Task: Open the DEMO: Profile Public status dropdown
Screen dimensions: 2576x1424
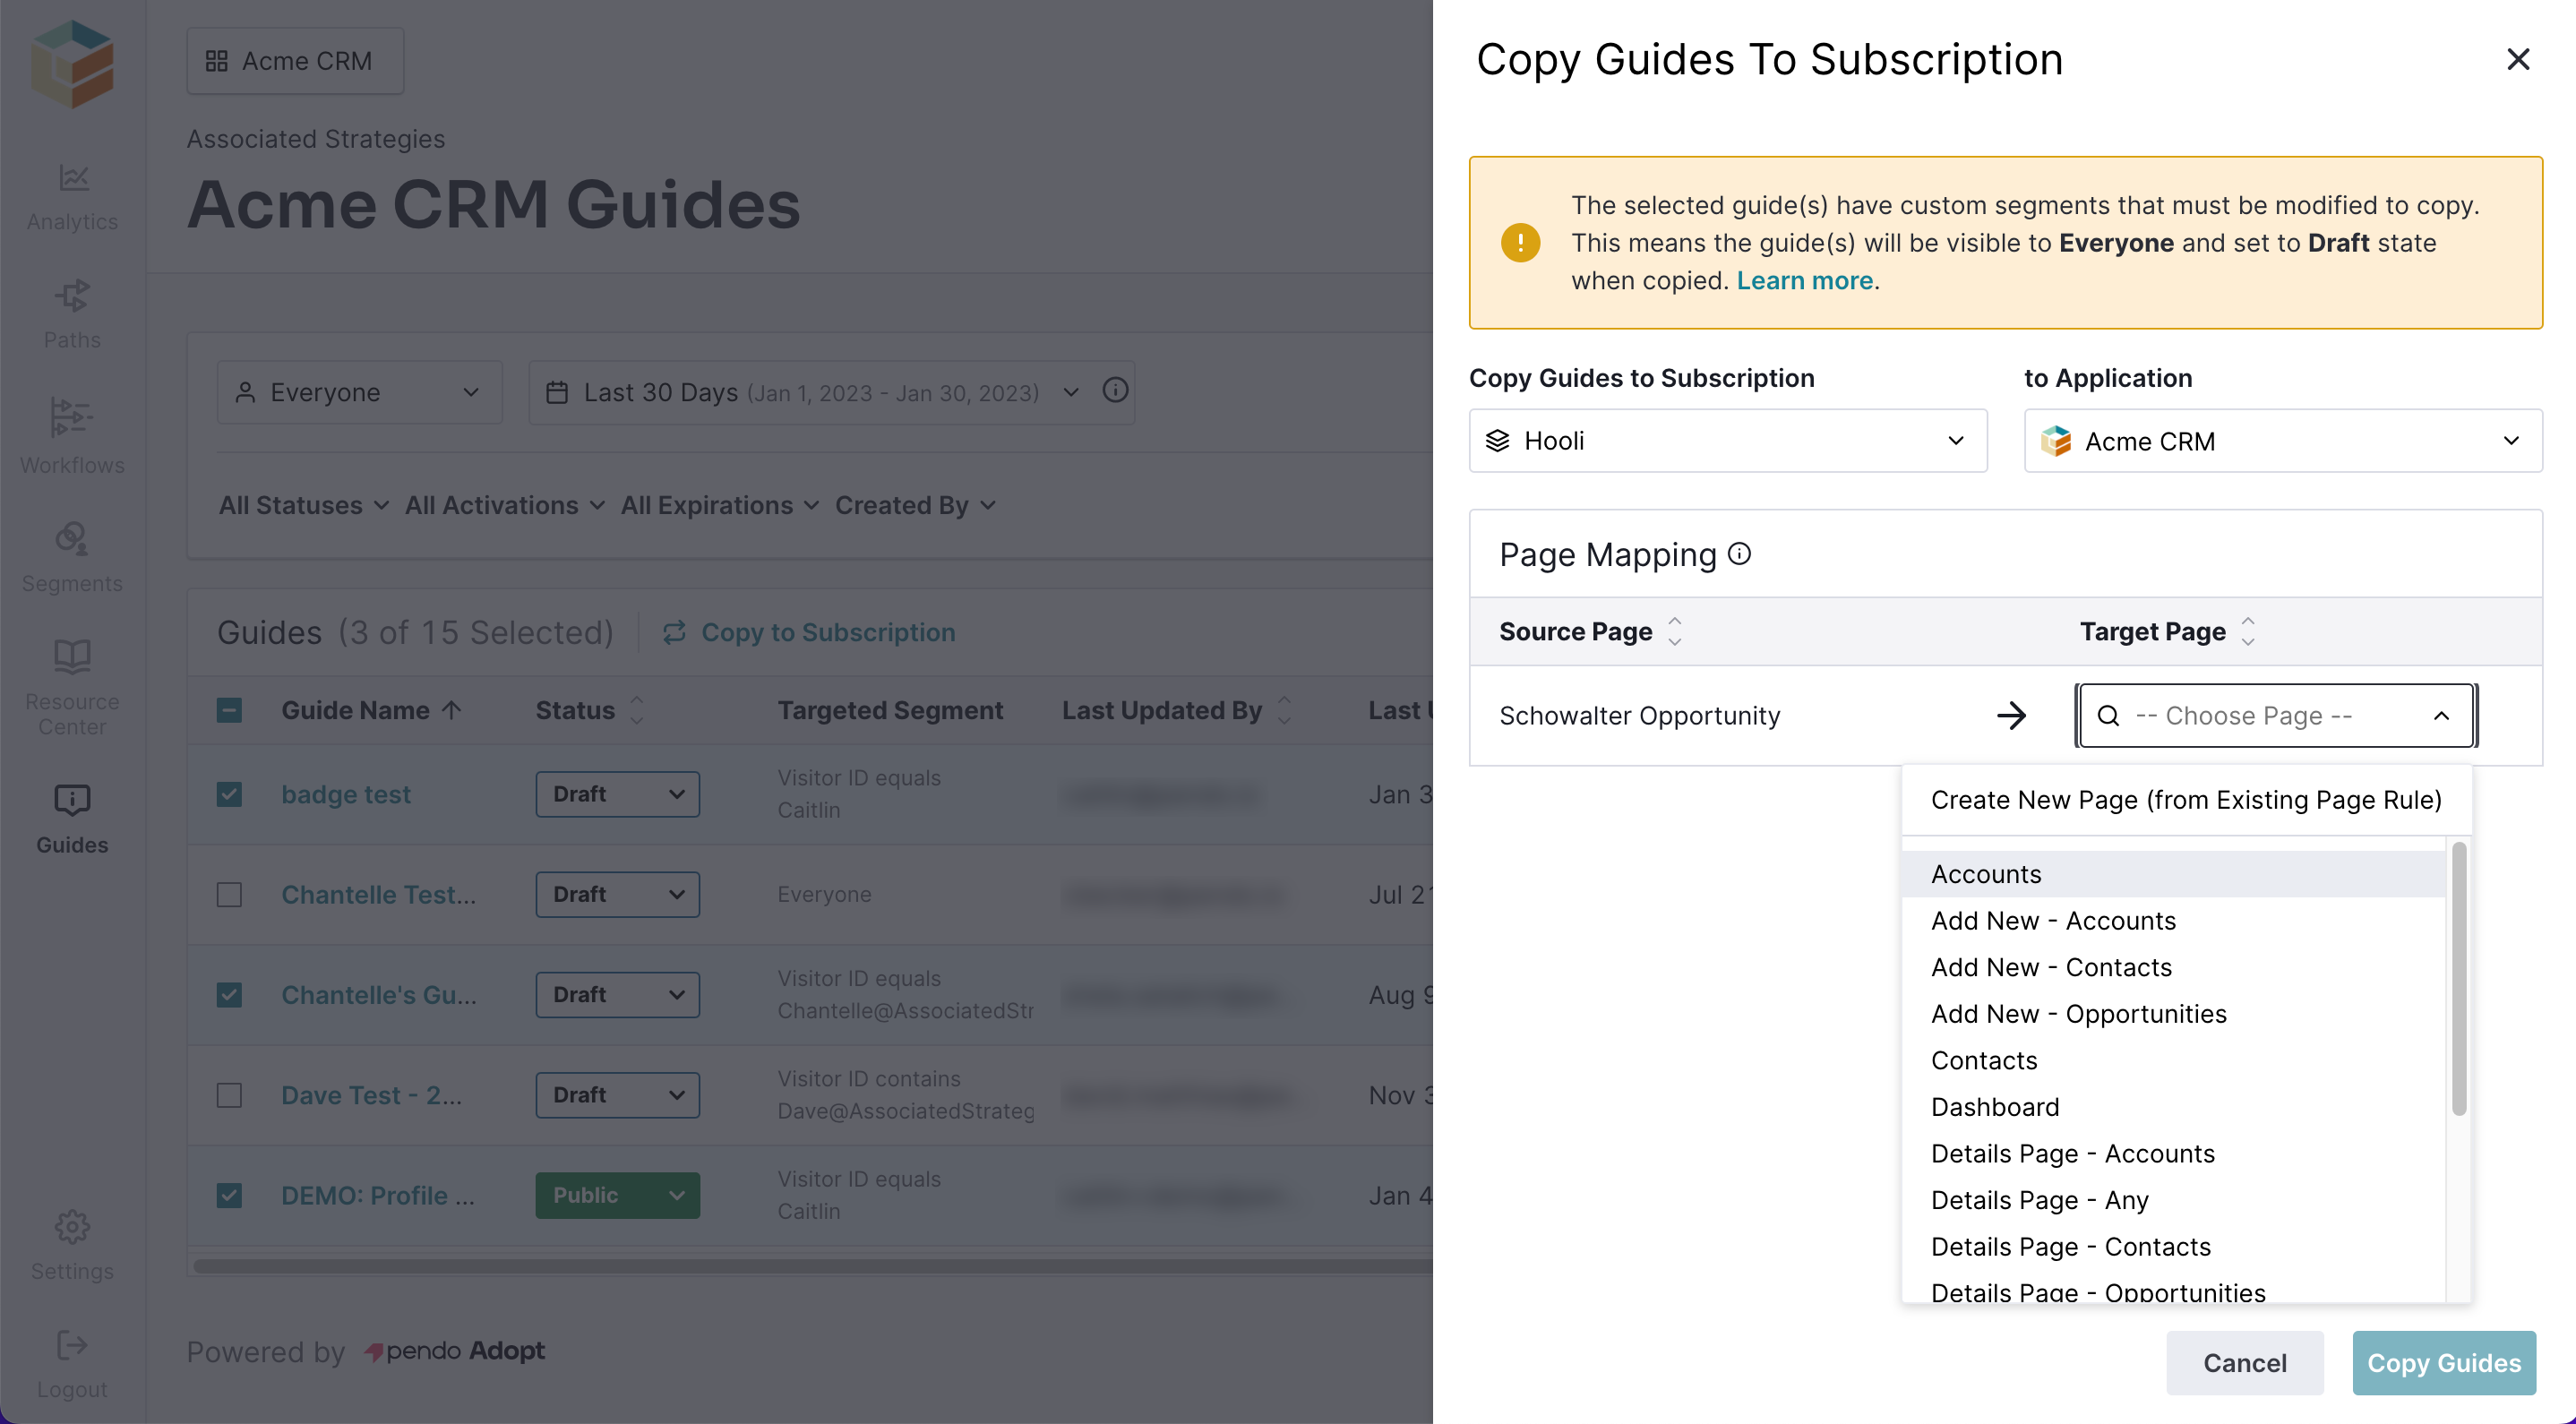Action: [x=617, y=1195]
